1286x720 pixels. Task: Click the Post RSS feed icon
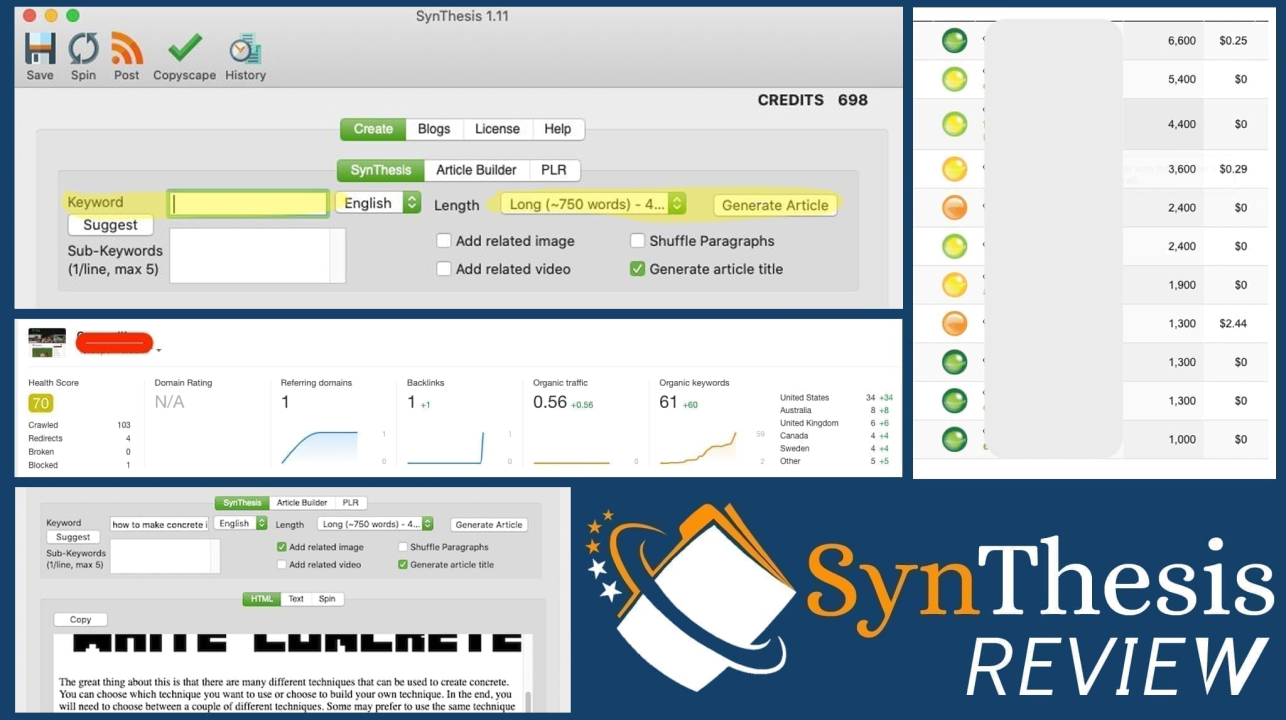(x=127, y=48)
